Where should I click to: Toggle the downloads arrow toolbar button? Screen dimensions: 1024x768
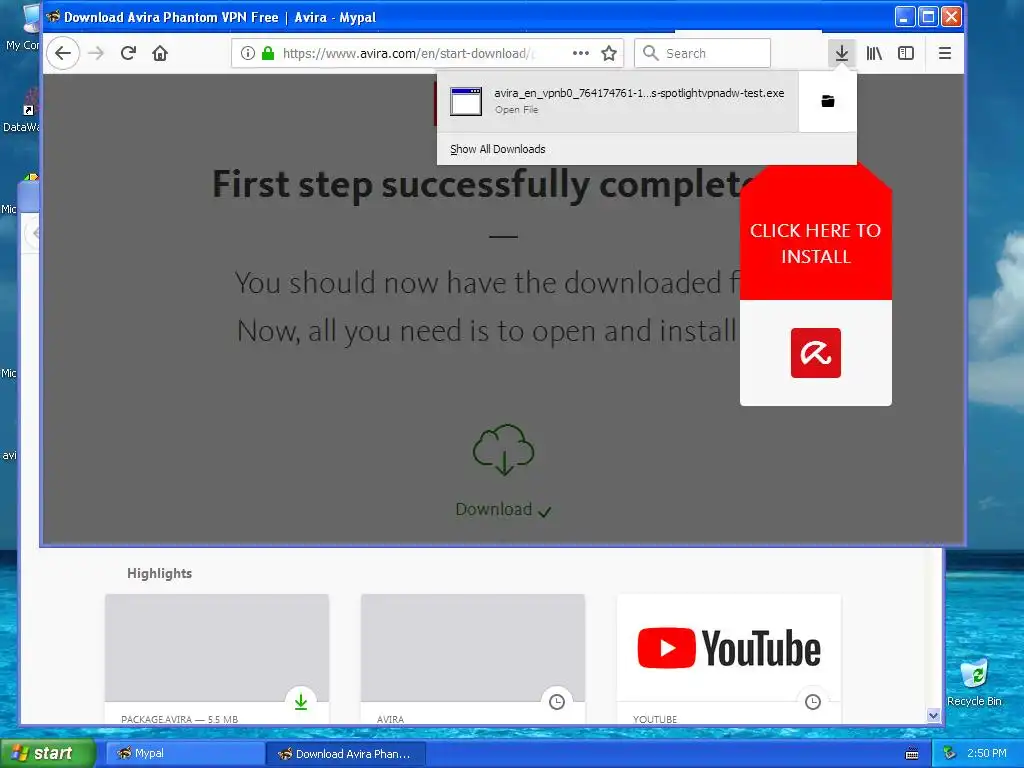[x=842, y=53]
